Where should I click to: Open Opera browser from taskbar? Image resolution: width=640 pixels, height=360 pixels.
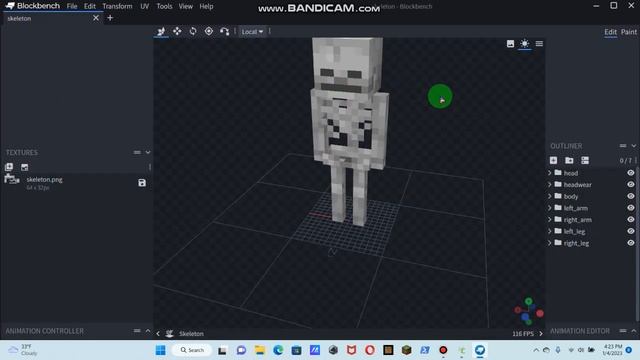click(370, 350)
